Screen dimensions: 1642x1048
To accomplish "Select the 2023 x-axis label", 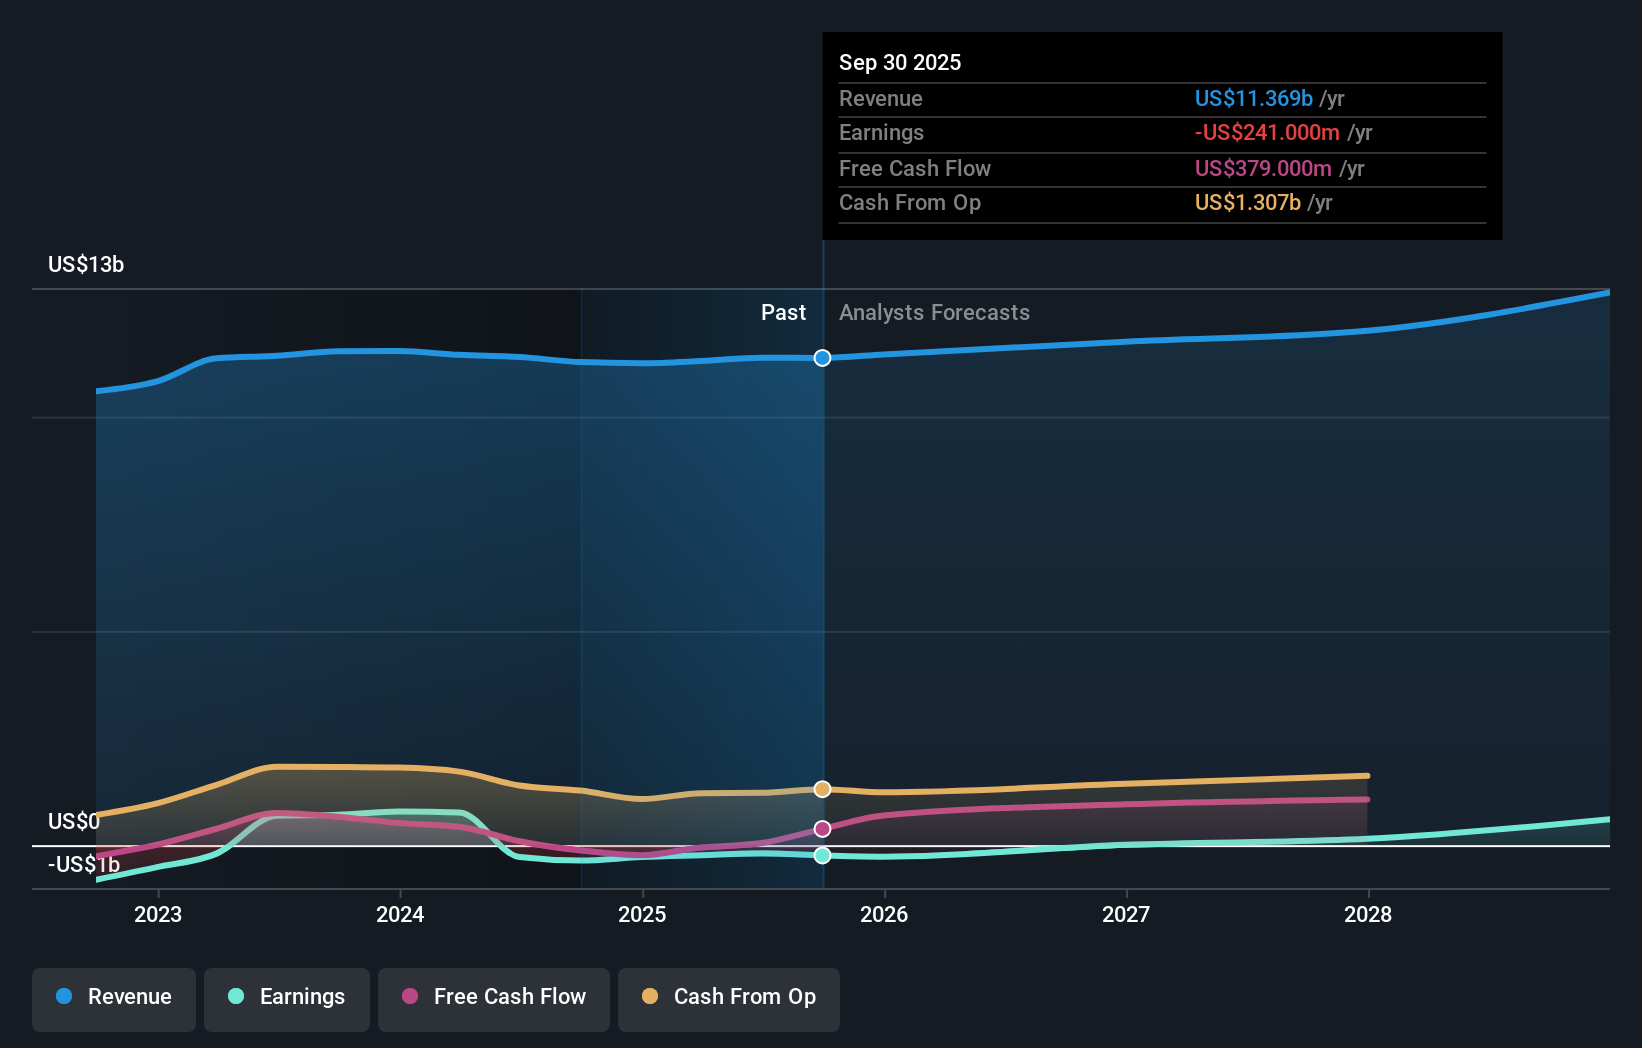I will [158, 914].
